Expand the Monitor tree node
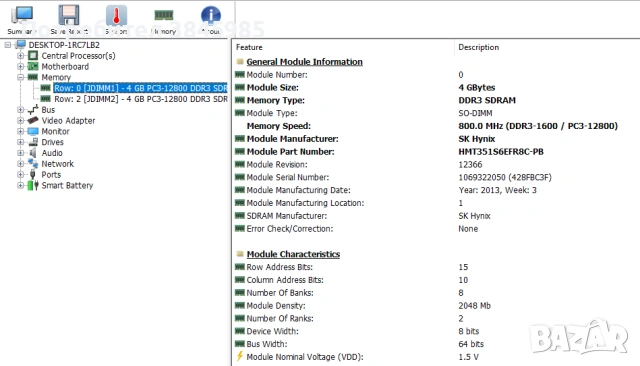This screenshot has height=366, width=640. (x=20, y=131)
